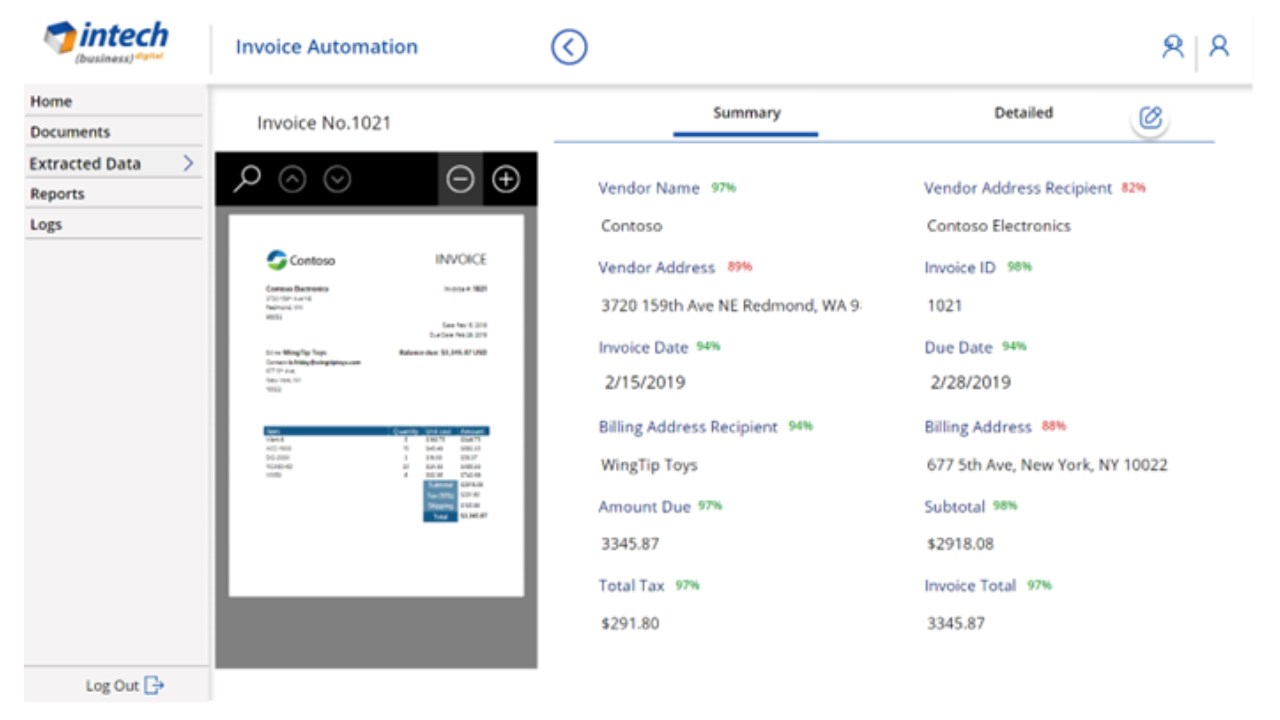Zoom in with the plus icon
The image size is (1280, 720).
(x=506, y=180)
